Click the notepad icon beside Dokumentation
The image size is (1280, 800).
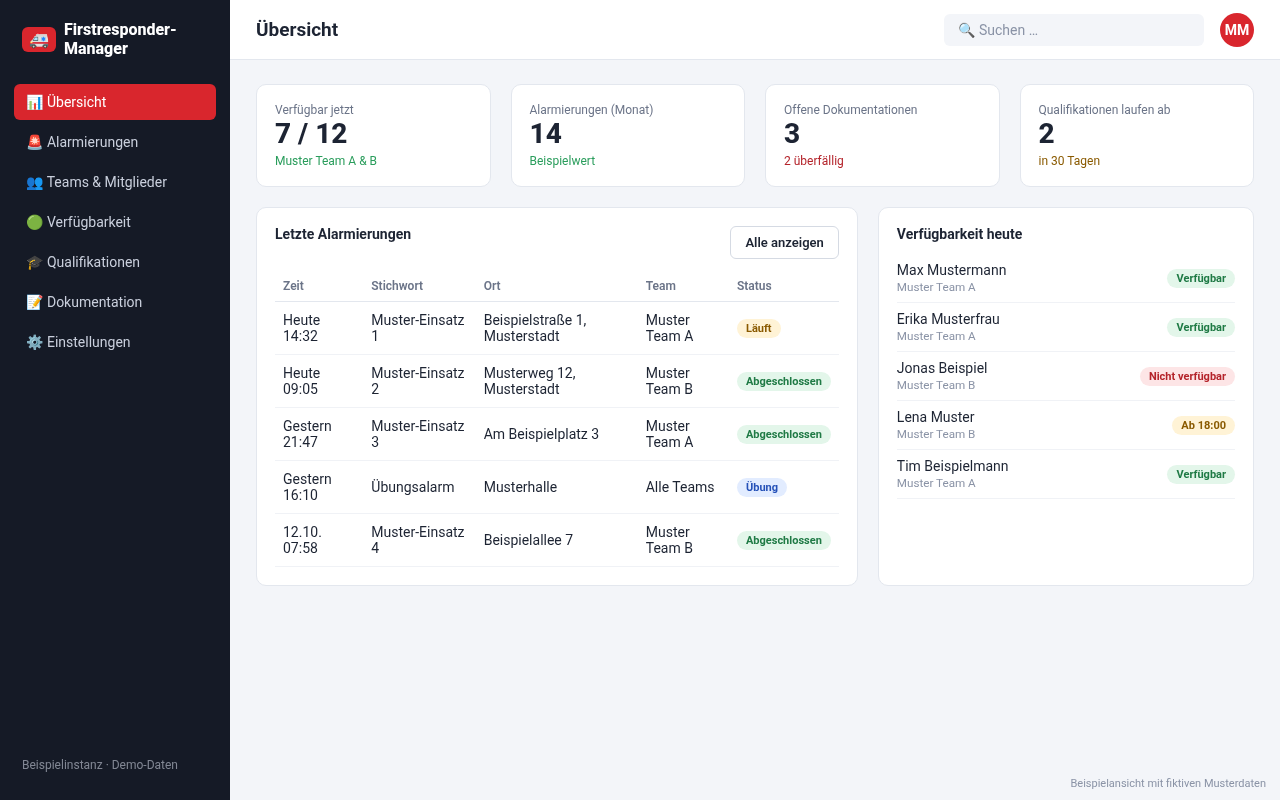(34, 302)
